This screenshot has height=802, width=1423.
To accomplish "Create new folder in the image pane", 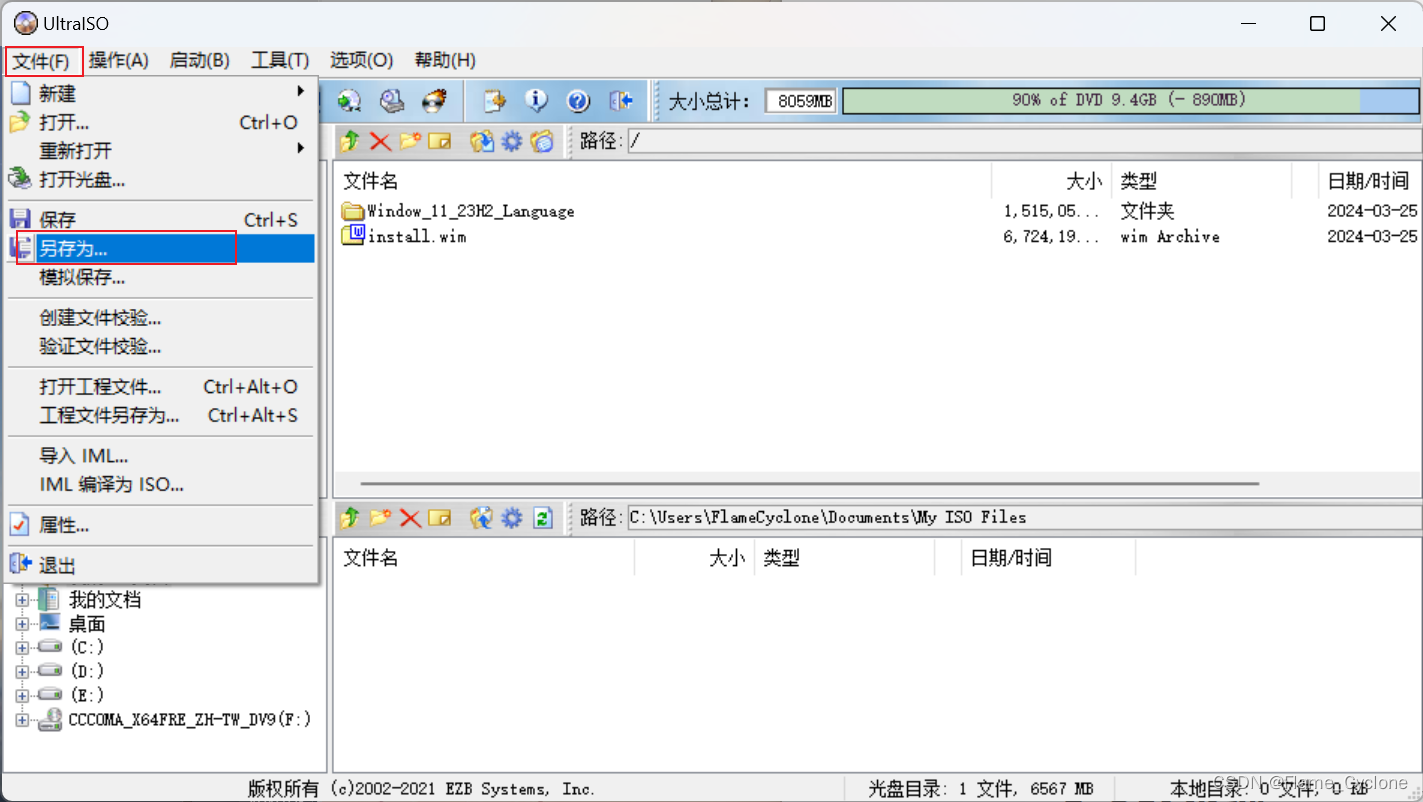I will point(410,141).
